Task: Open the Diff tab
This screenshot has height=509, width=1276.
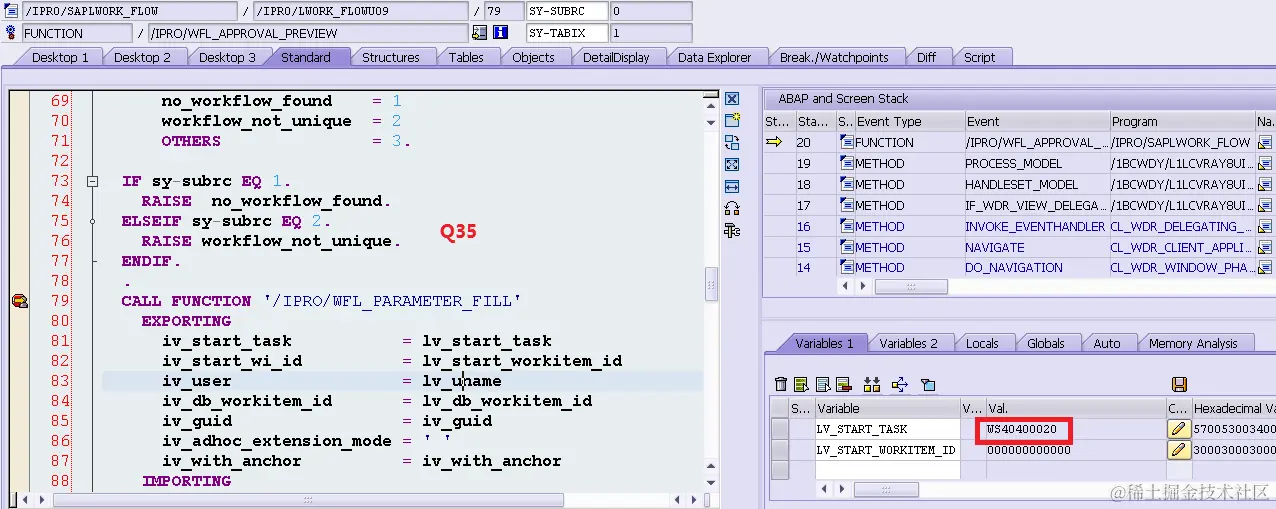Action: [927, 57]
